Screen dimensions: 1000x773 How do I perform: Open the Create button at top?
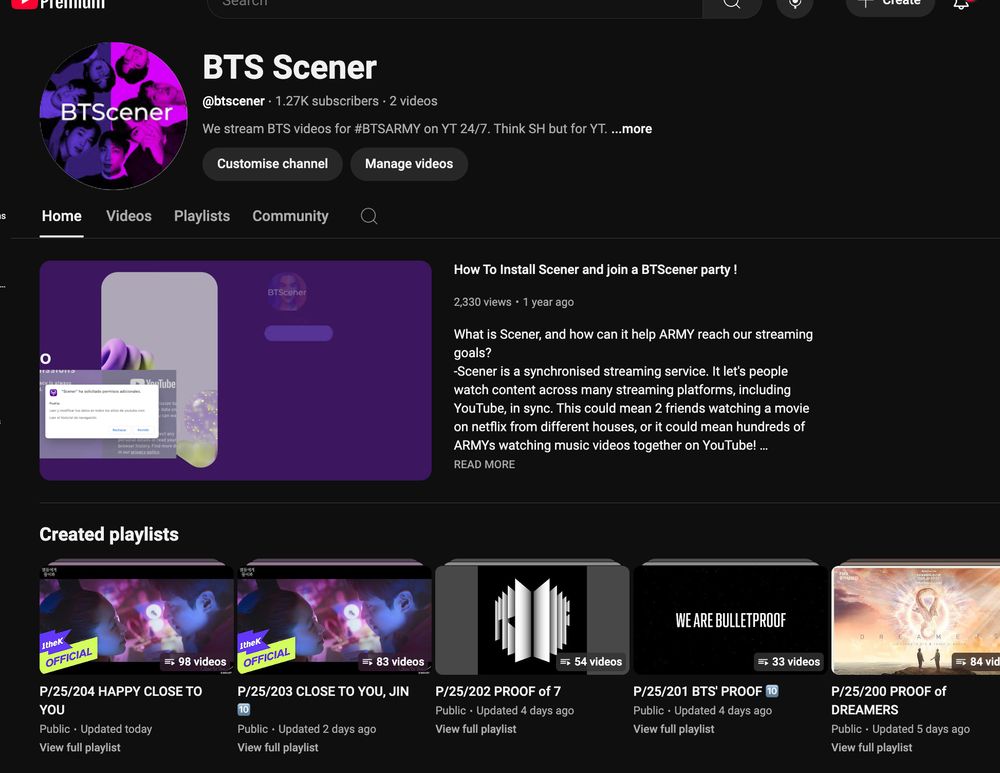pos(890,5)
